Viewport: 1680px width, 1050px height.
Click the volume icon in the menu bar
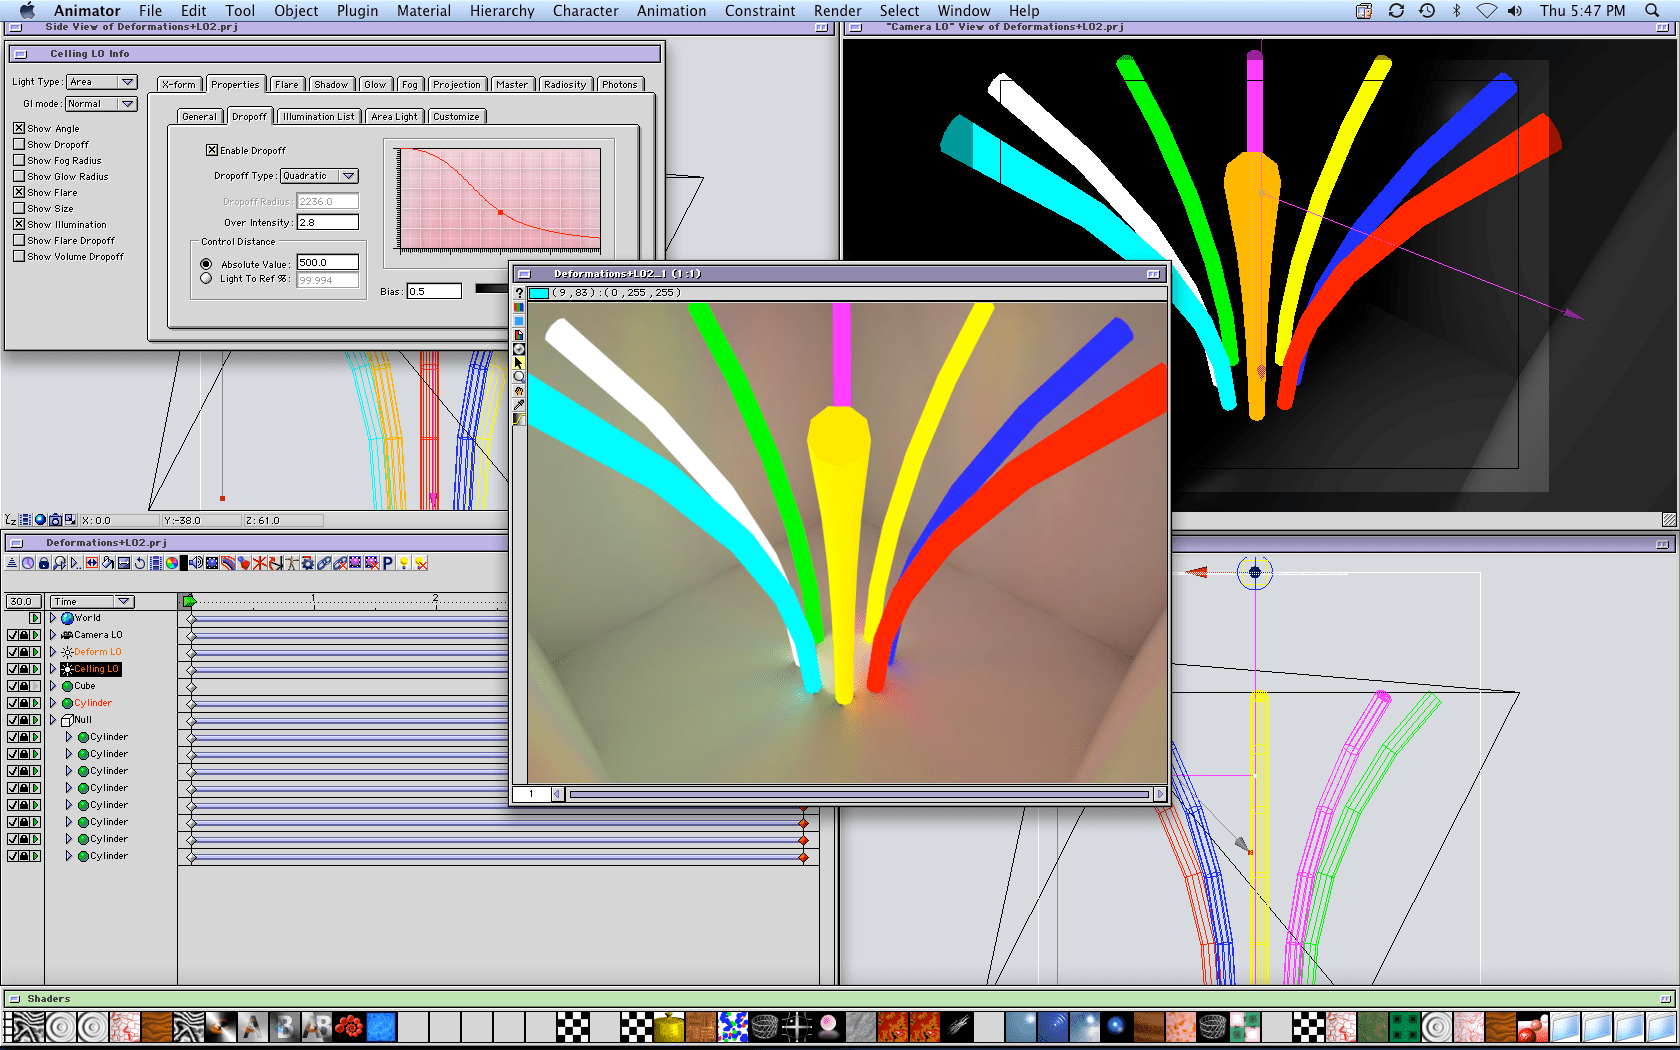point(1515,11)
